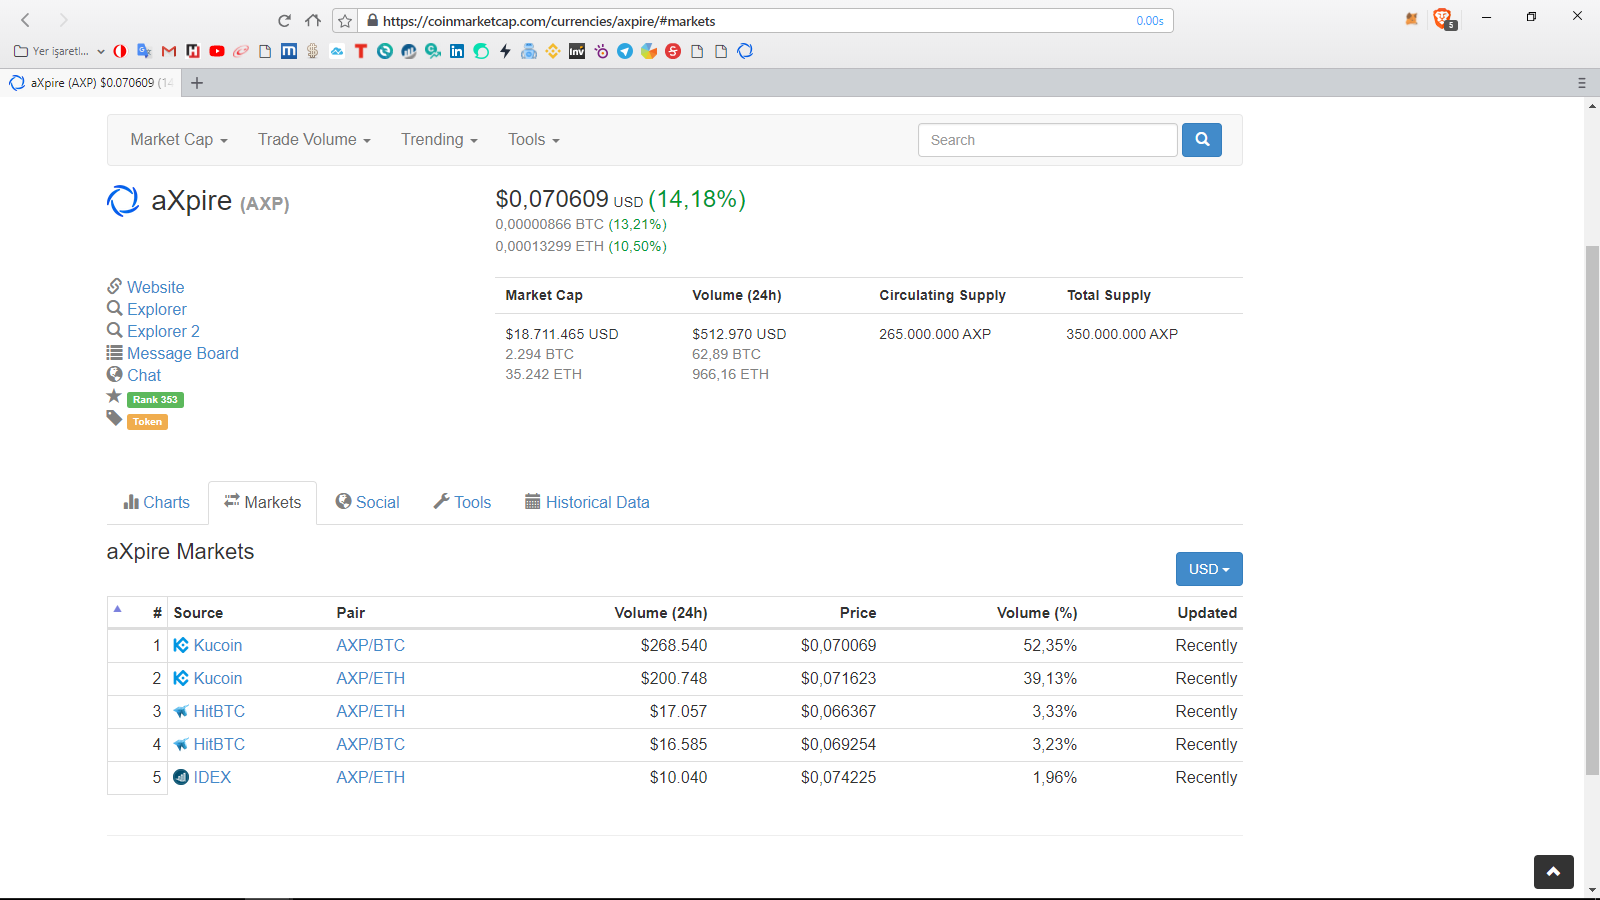Open the Binance bookmark icon
Image resolution: width=1600 pixels, height=900 pixels.
coord(553,51)
